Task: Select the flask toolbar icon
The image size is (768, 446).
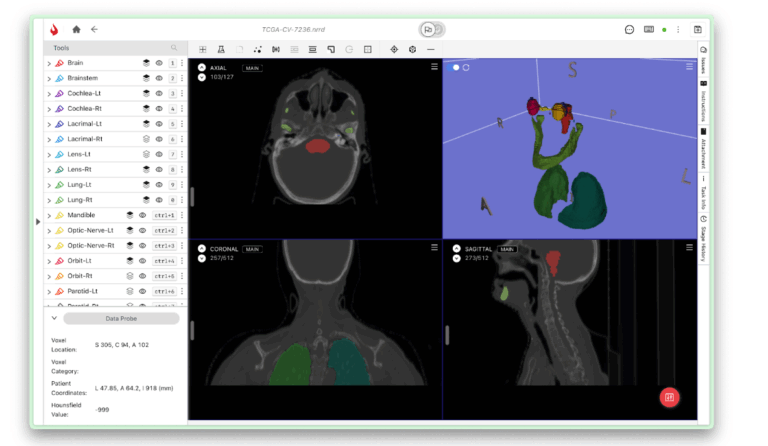Action: [221, 49]
